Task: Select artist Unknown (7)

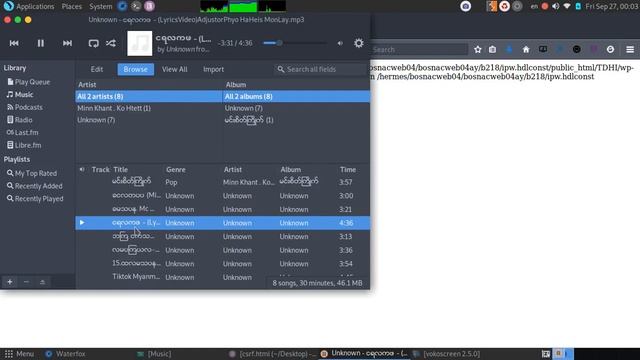Action: 149,120
